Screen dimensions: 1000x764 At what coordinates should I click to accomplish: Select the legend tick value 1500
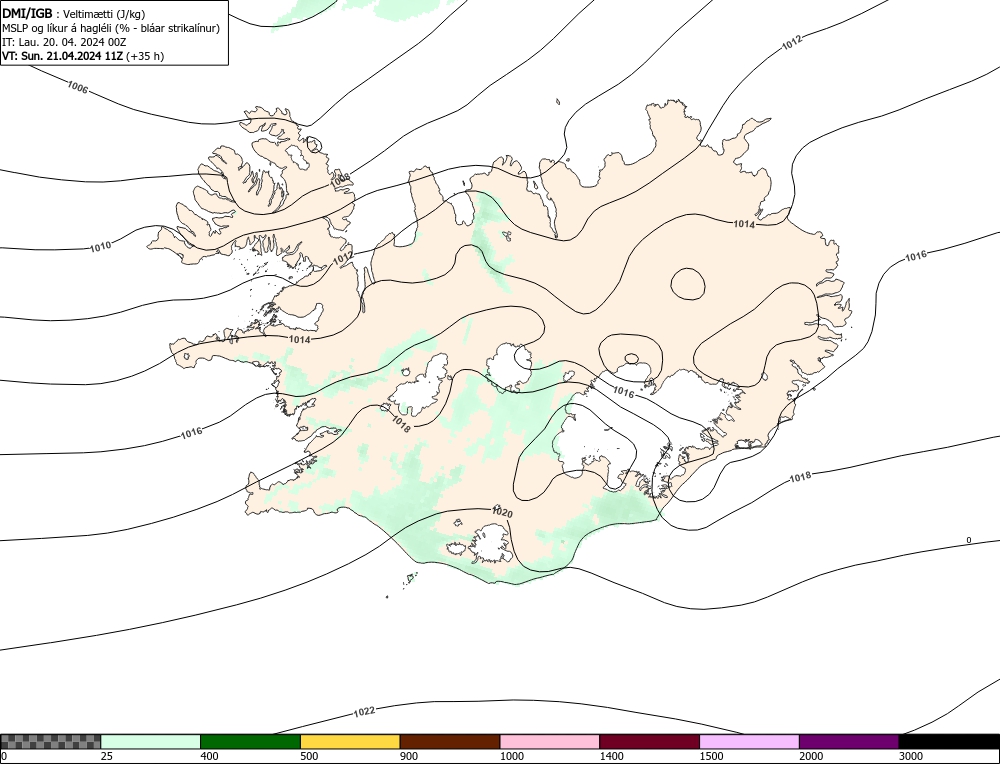point(711,756)
